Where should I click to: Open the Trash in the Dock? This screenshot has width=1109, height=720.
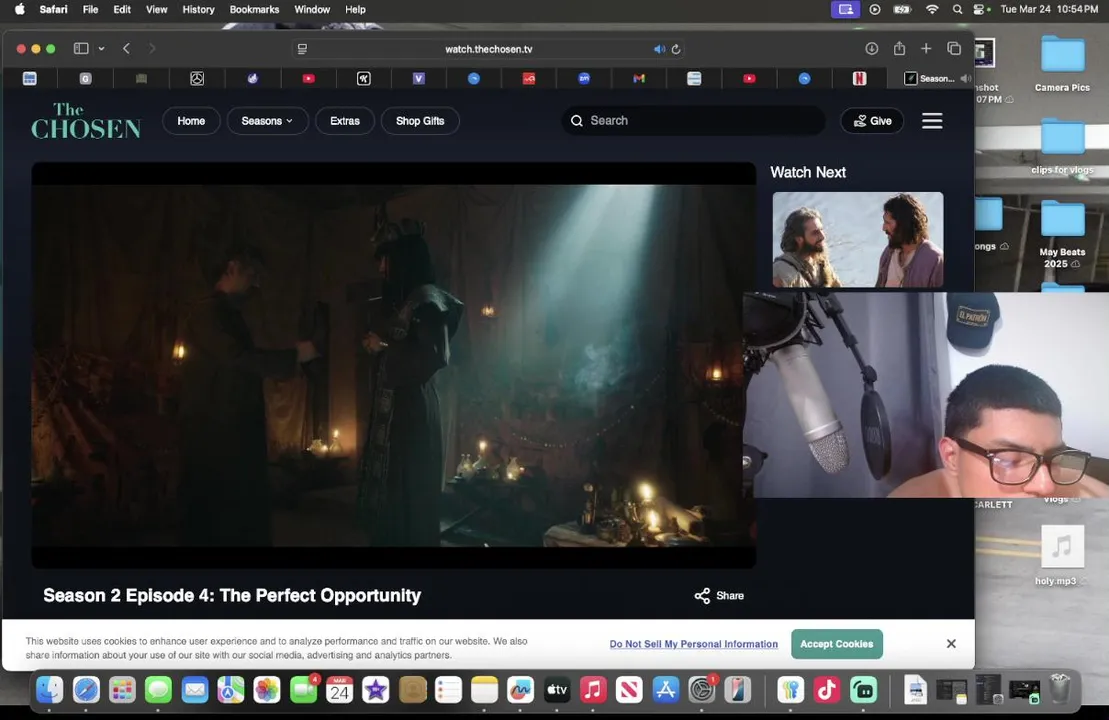[1059, 690]
